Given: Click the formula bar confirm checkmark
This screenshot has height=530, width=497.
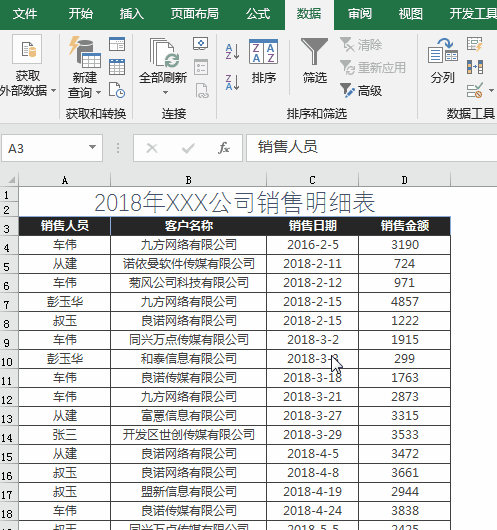Looking at the screenshot, I should 188,148.
